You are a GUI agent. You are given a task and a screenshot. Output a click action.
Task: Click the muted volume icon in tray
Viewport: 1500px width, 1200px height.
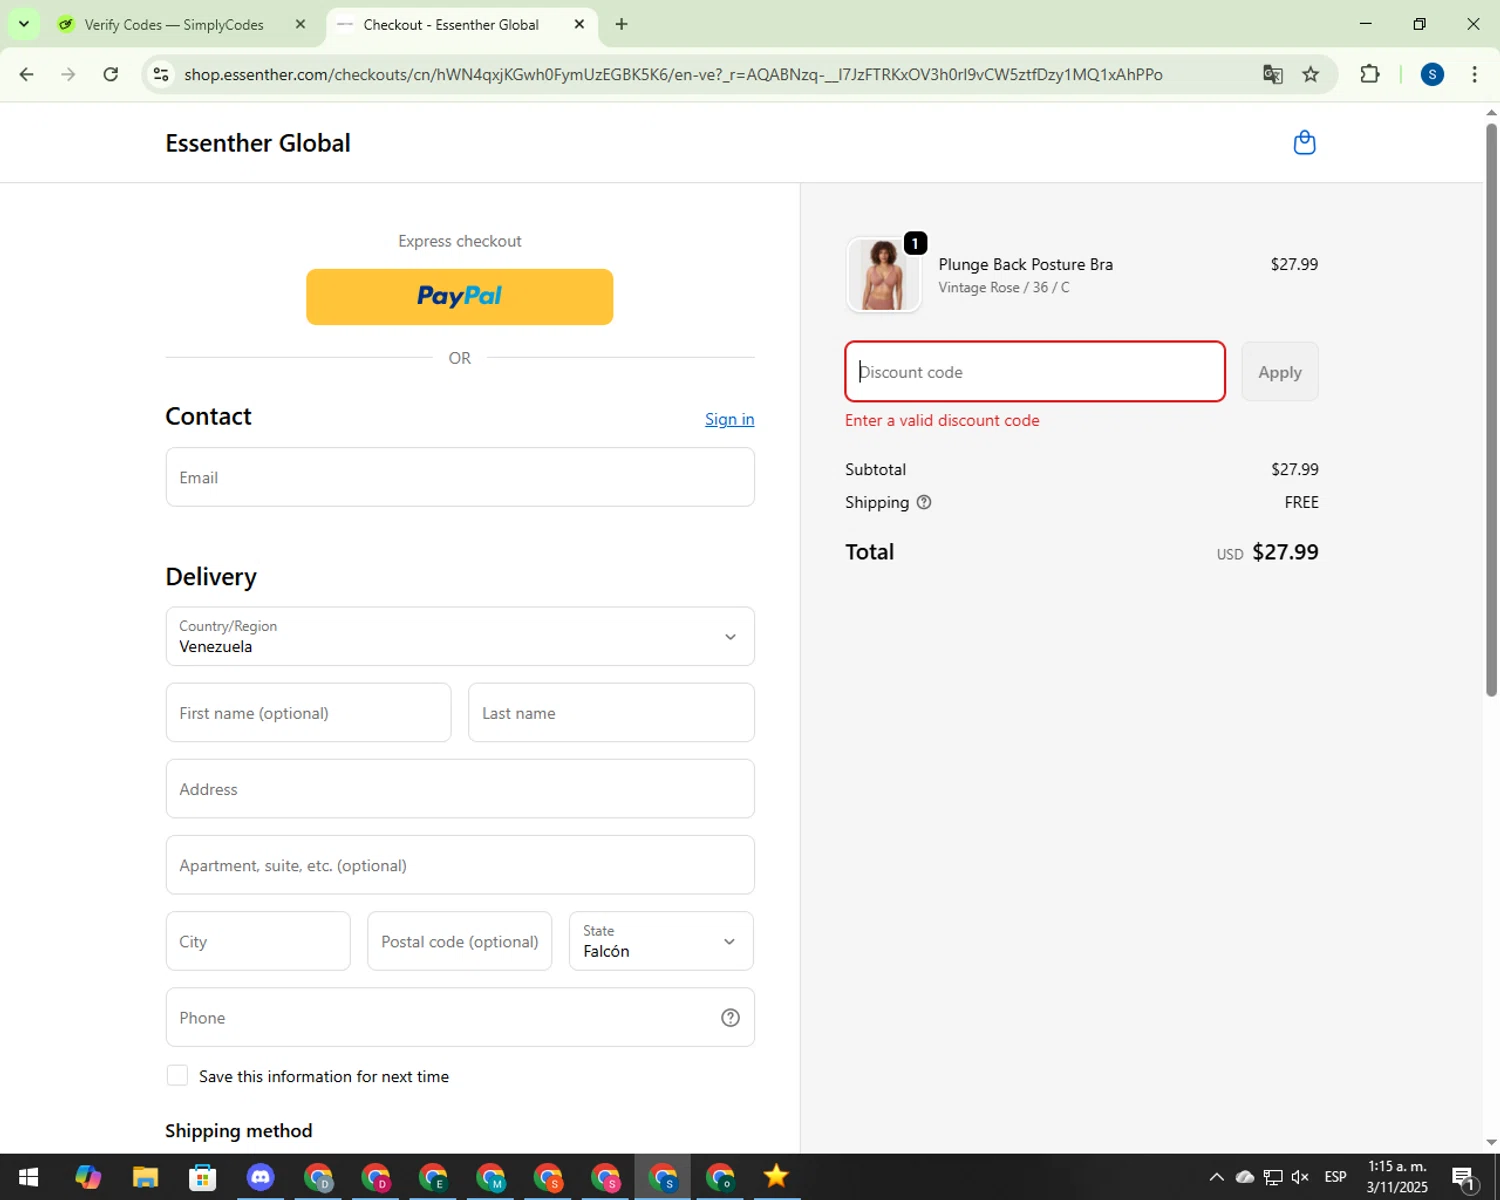1300,1177
